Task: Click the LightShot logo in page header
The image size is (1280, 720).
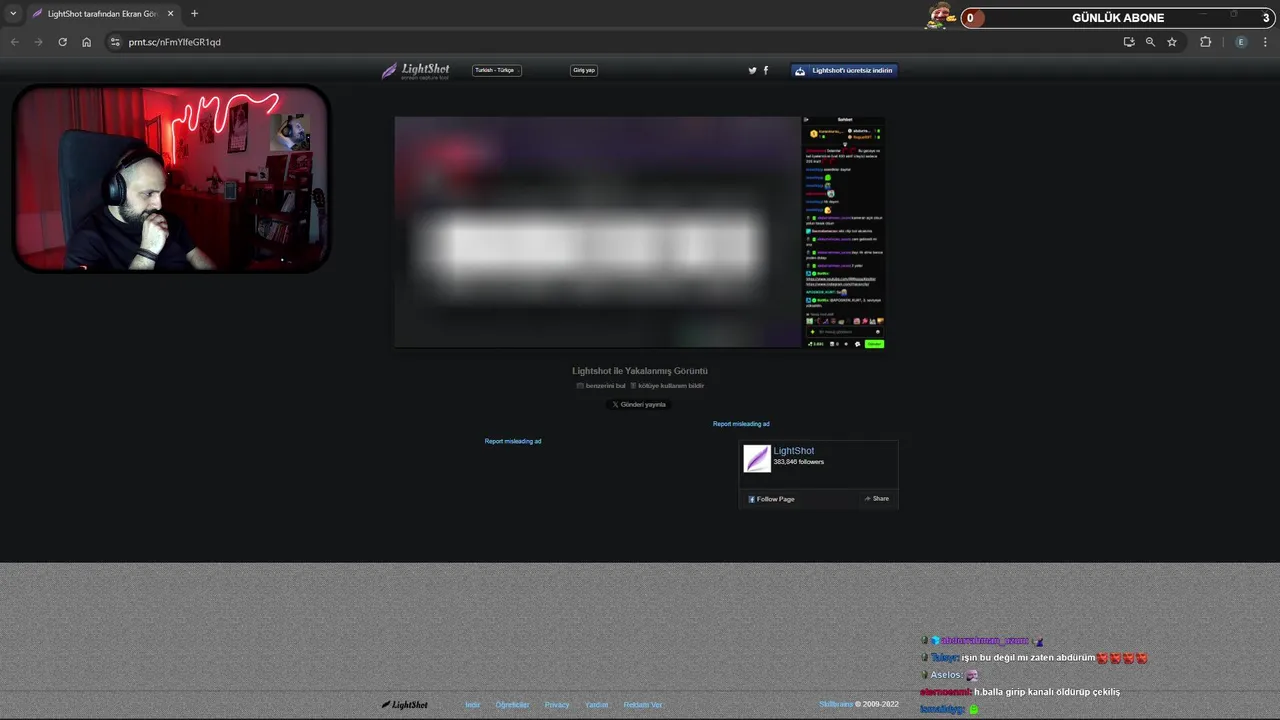Action: click(x=416, y=71)
